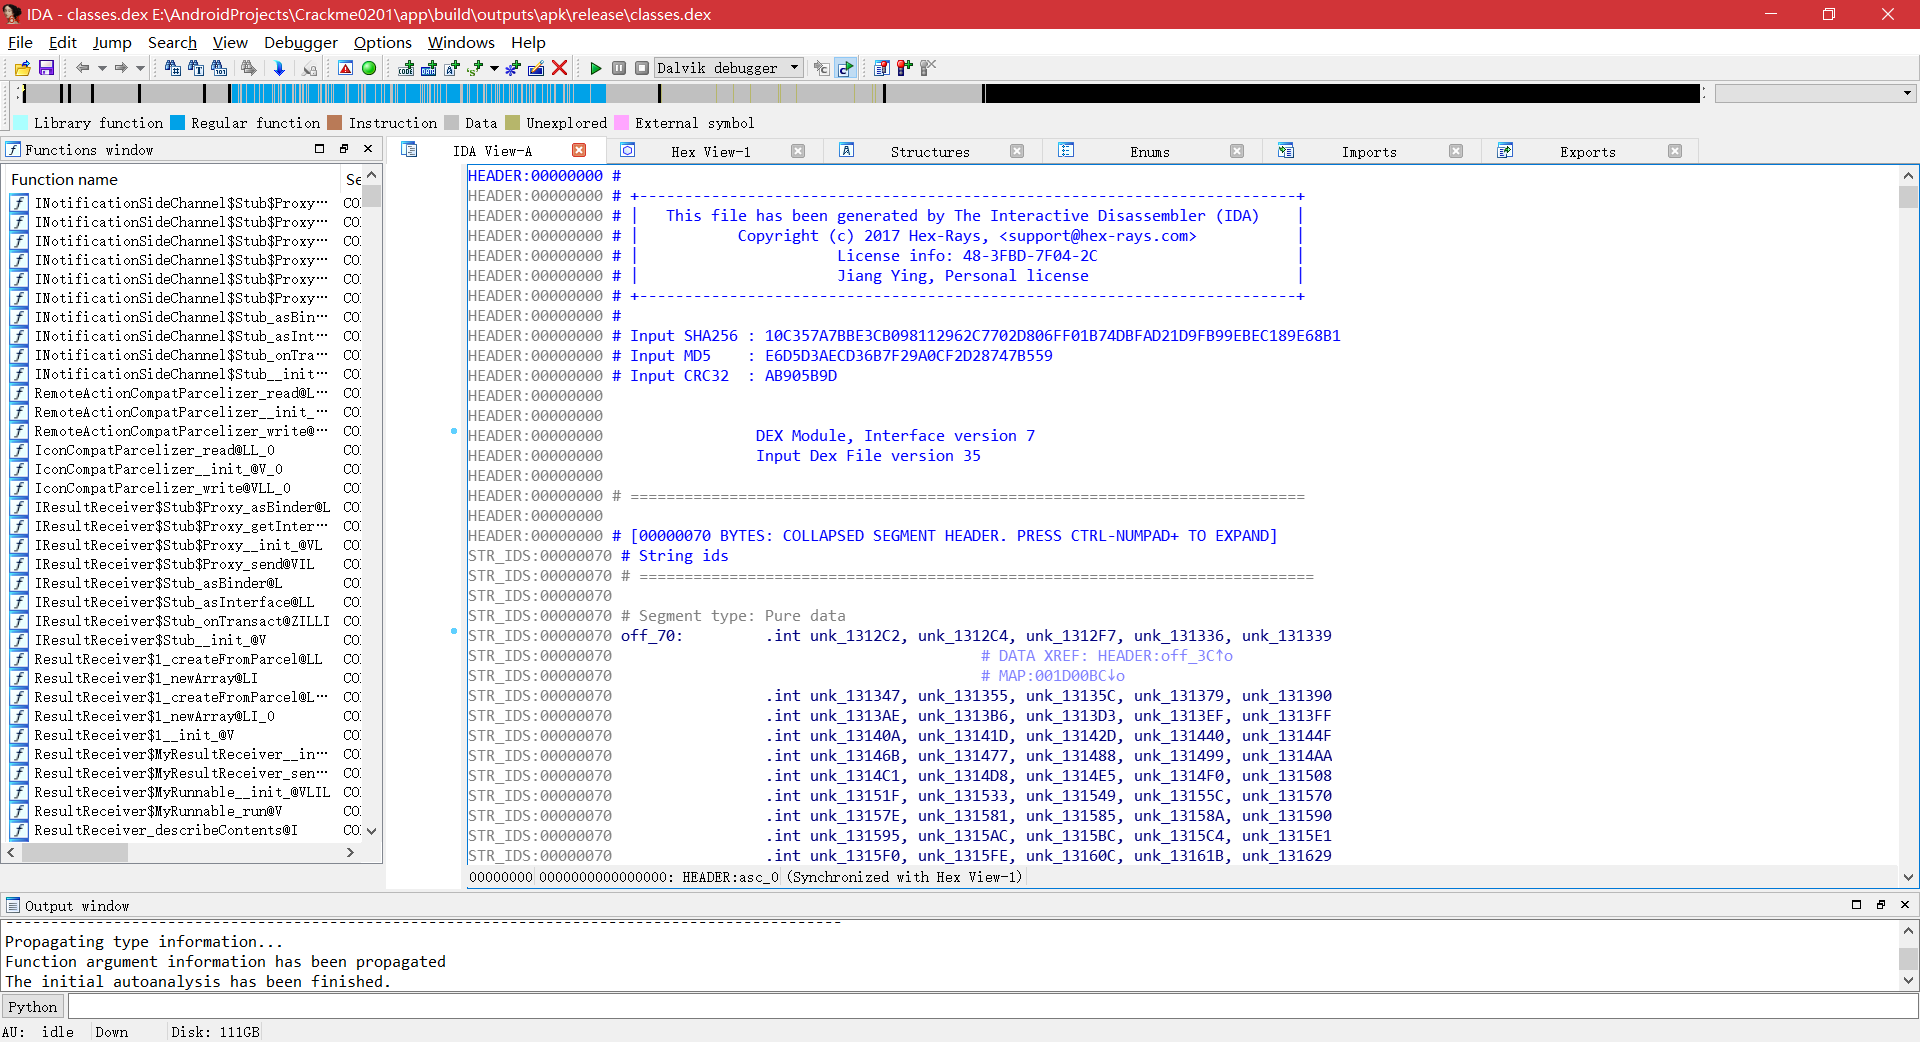The width and height of the screenshot is (1920, 1042).
Task: Click the Regular function color swatch
Action: [177, 123]
